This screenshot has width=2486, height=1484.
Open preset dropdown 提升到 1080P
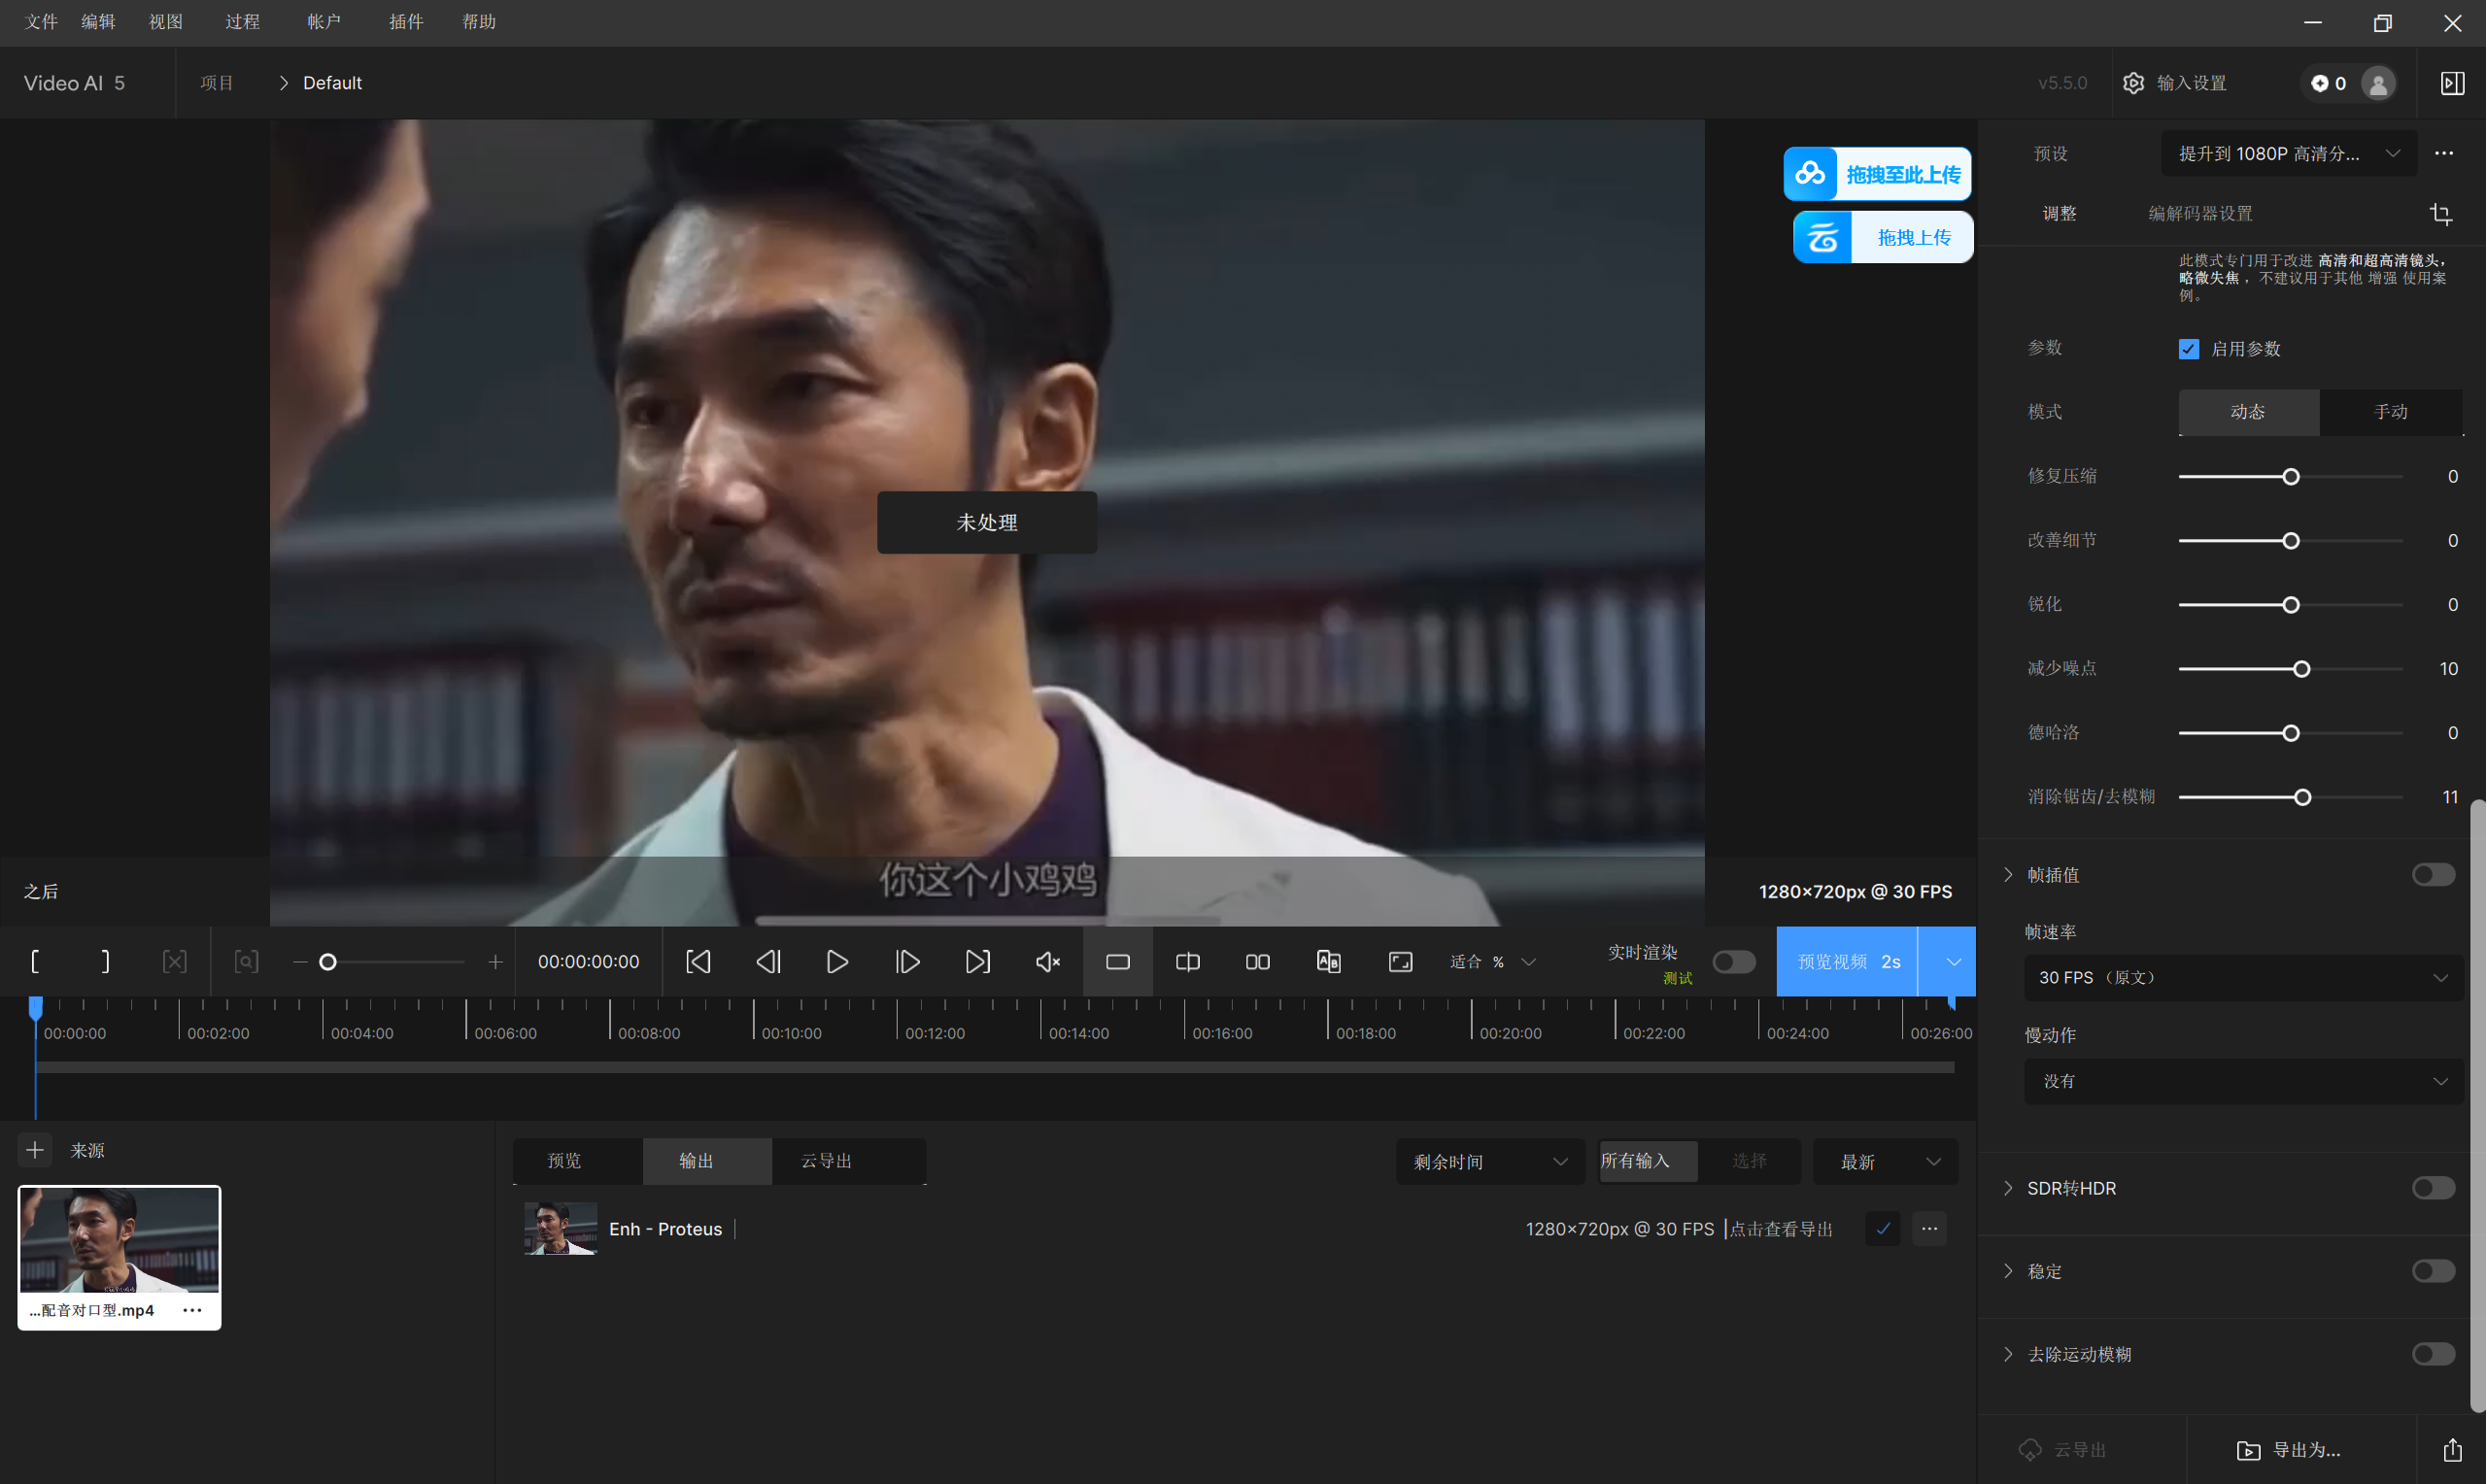click(x=2289, y=153)
